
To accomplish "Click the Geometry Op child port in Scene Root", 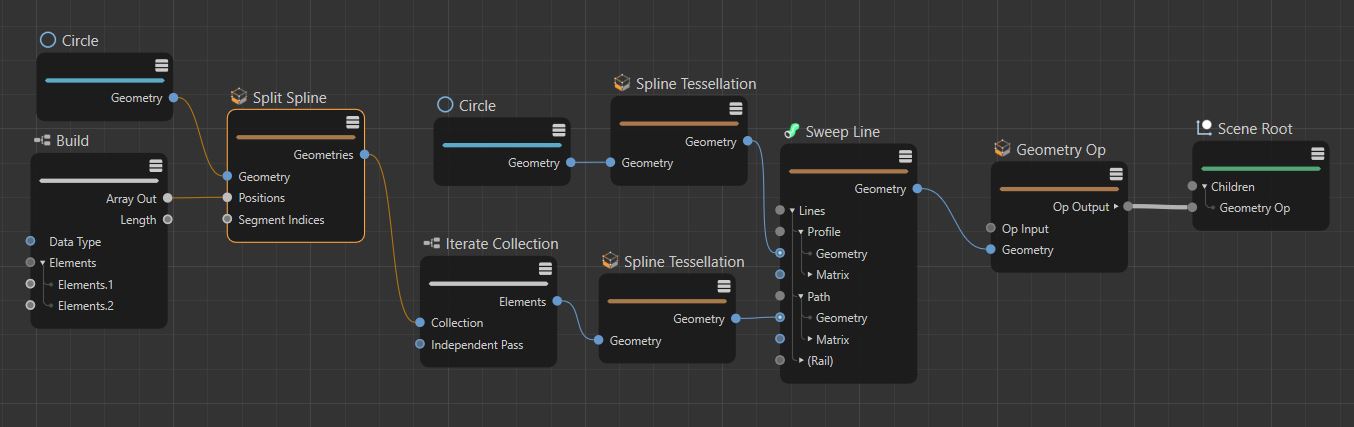I will click(x=1192, y=207).
